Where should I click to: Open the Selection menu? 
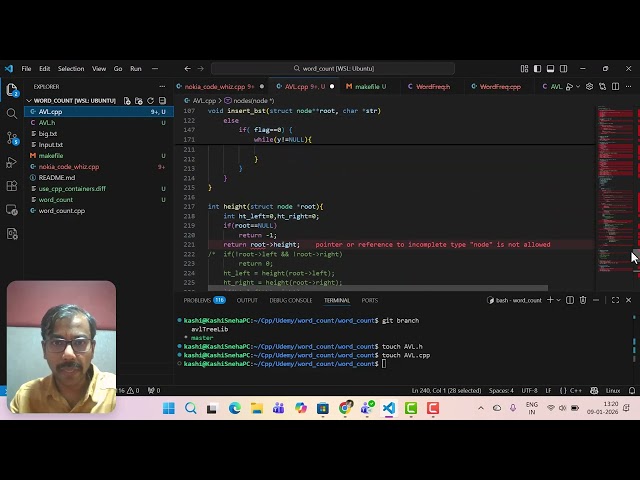(71, 69)
